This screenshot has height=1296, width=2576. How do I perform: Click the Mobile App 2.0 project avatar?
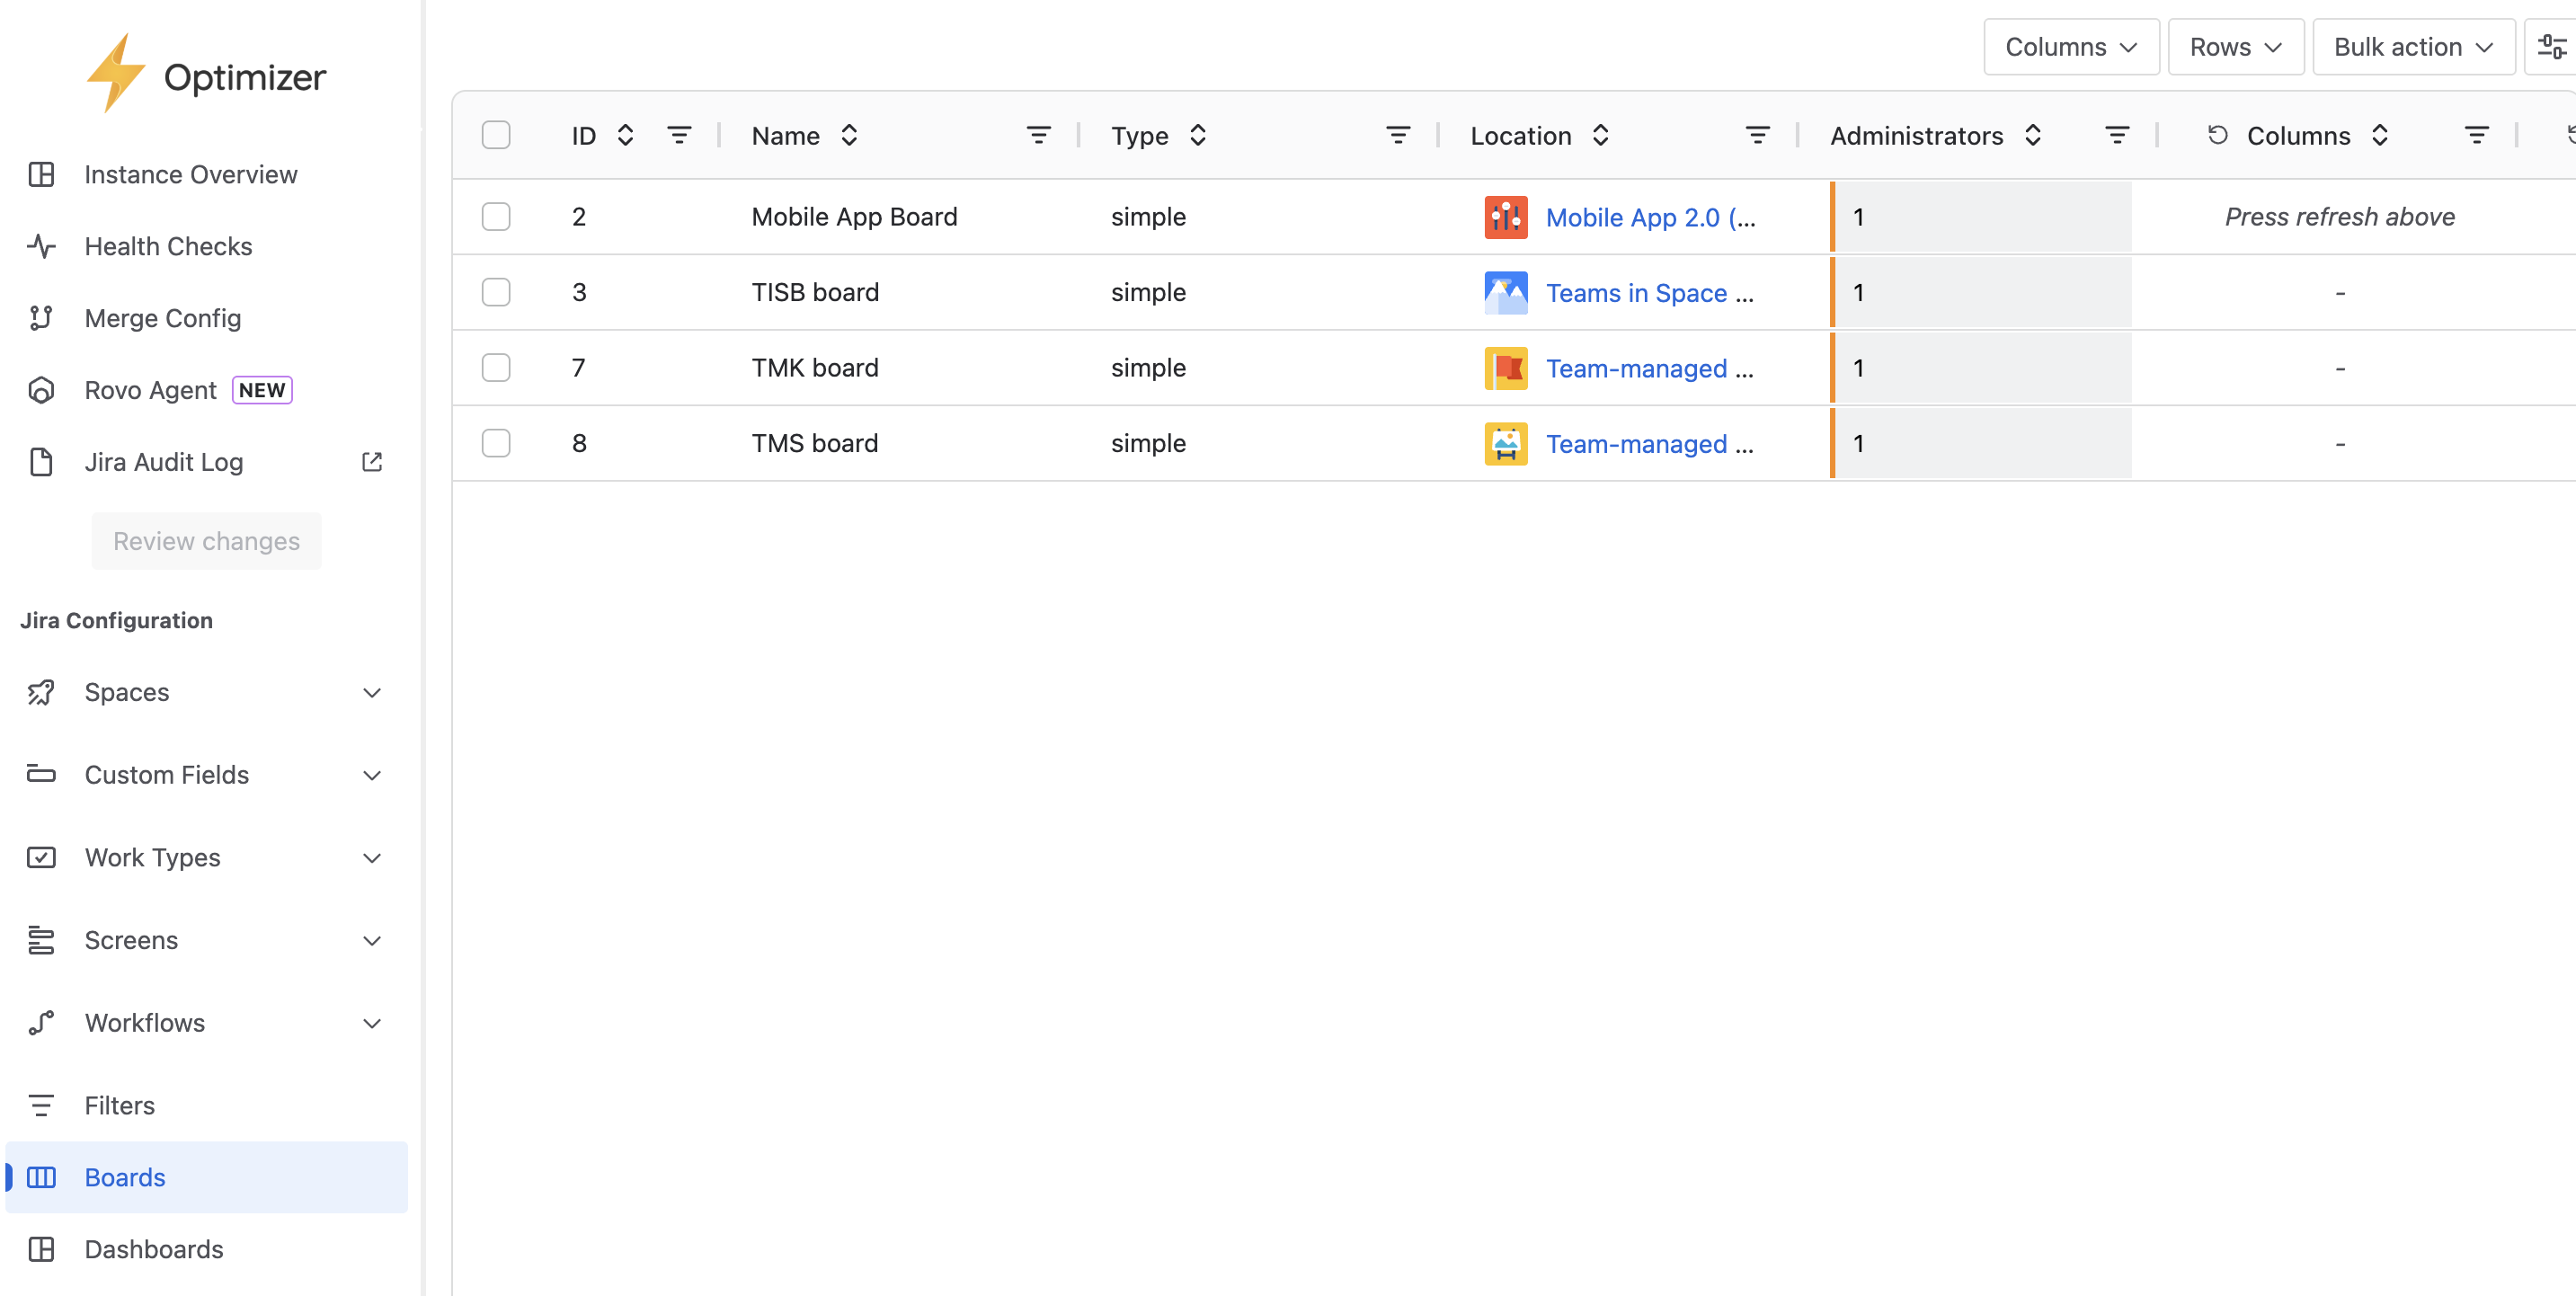coord(1505,217)
